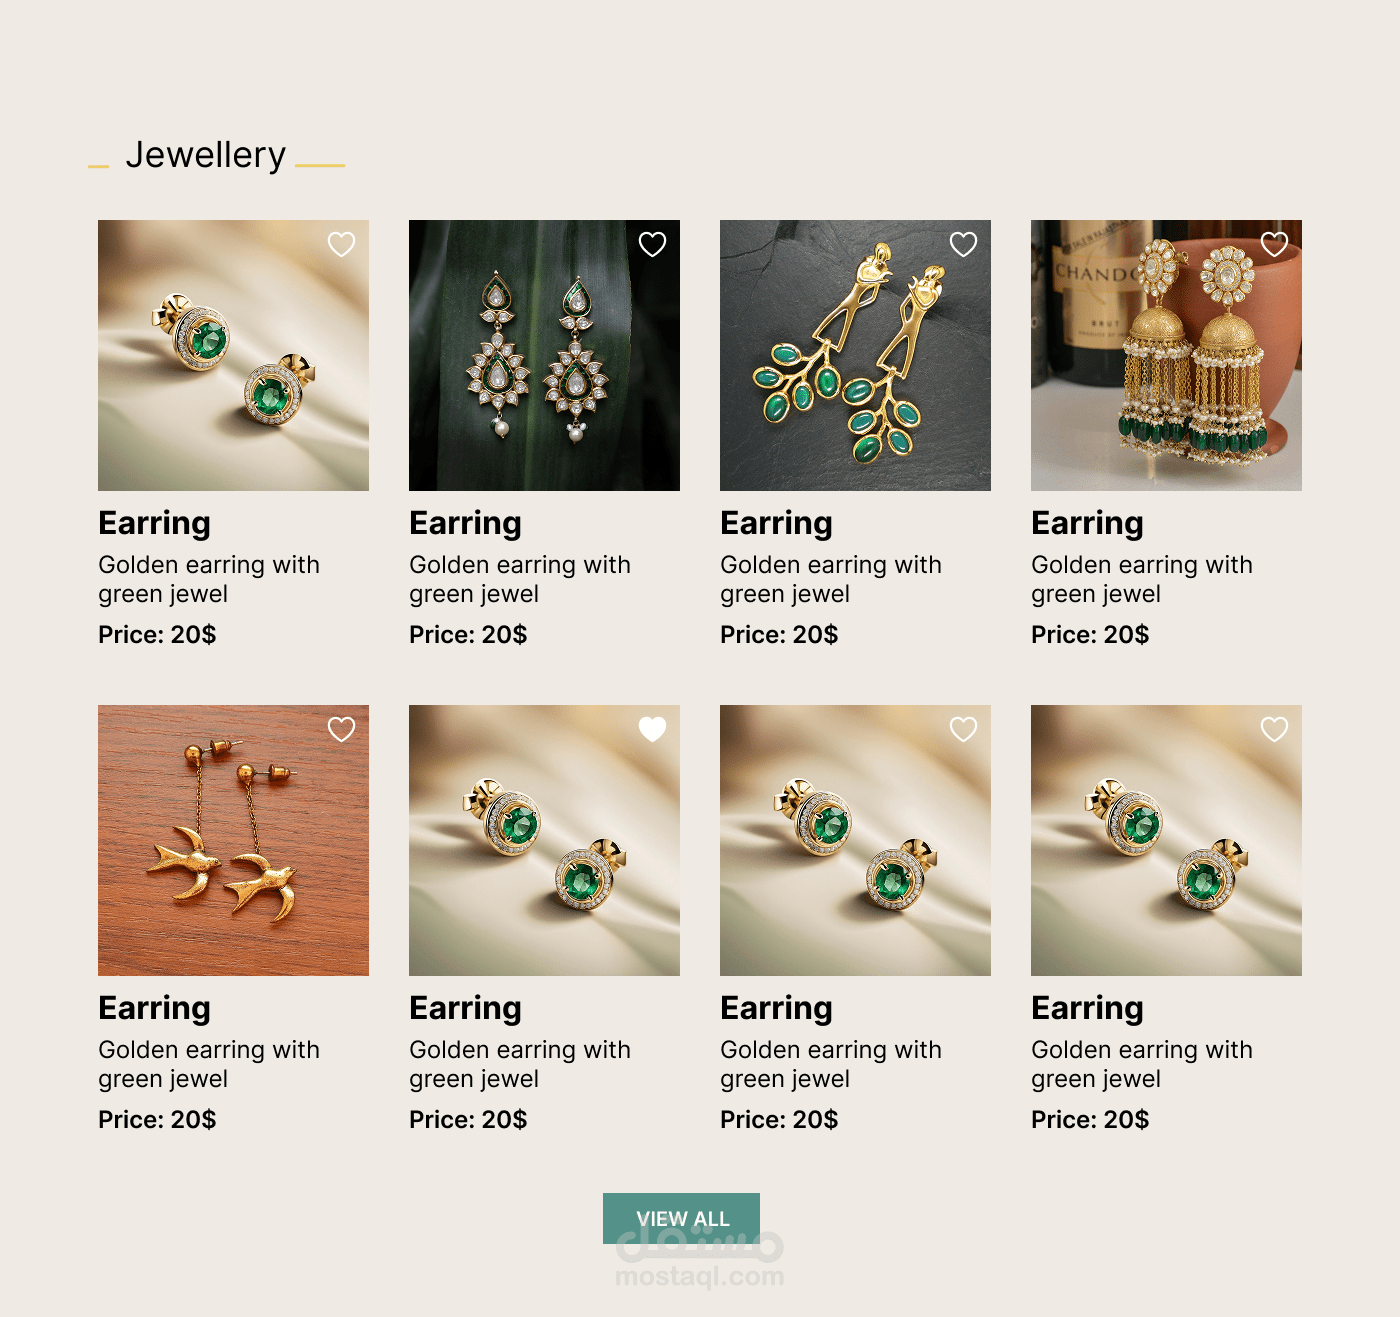Click heart on third card in bottom row
This screenshot has height=1317, width=1400.
point(964,729)
